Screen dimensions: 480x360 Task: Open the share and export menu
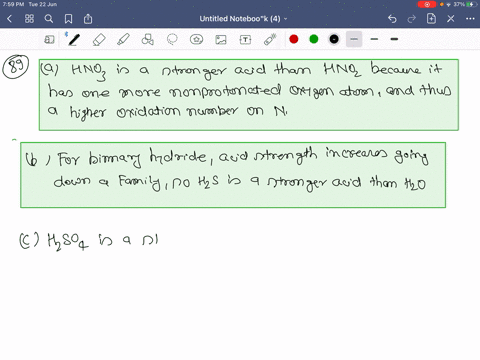pyautogui.click(x=88, y=19)
